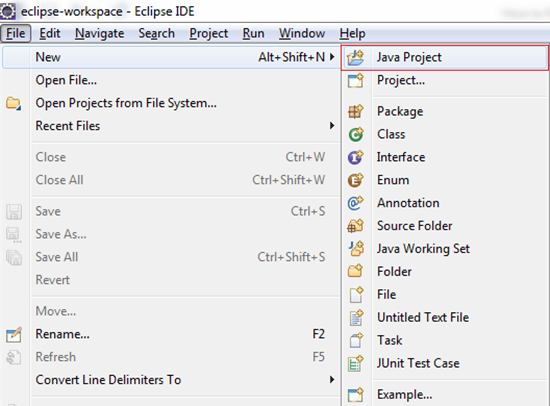Choose Interface menu entry

[444, 157]
